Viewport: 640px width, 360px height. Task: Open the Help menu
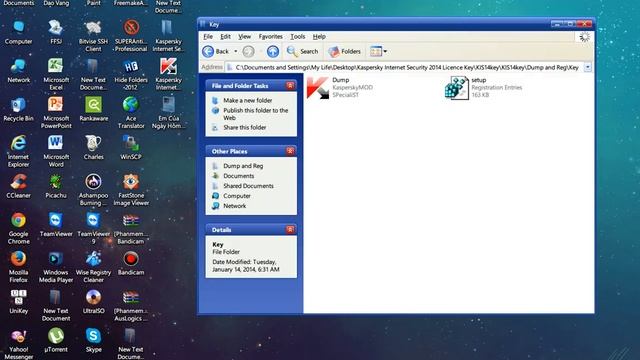click(319, 37)
